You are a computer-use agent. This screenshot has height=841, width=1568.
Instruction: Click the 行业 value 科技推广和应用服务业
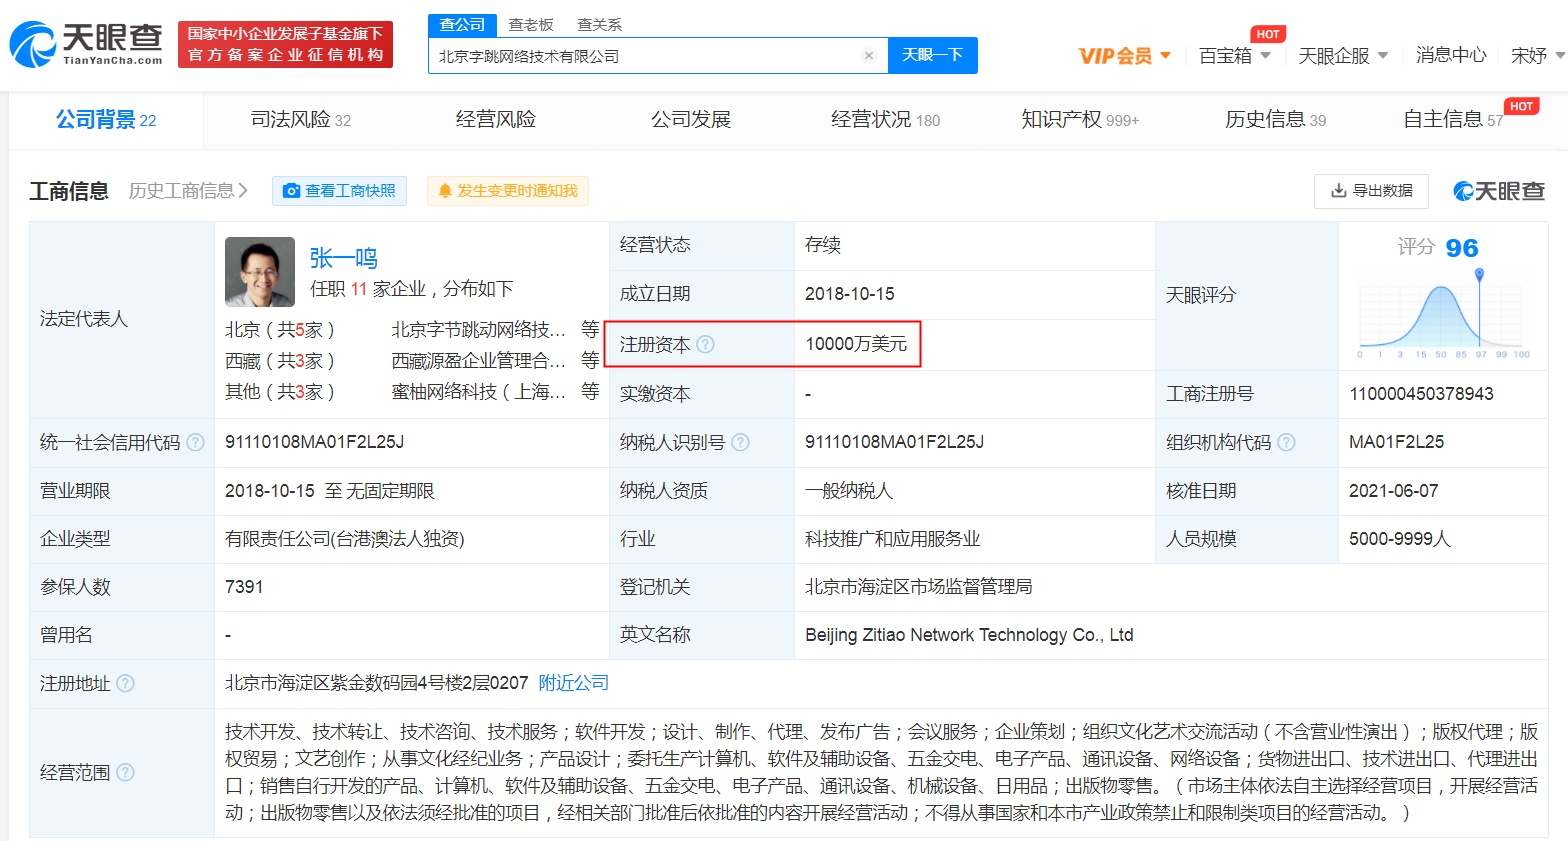pos(893,539)
